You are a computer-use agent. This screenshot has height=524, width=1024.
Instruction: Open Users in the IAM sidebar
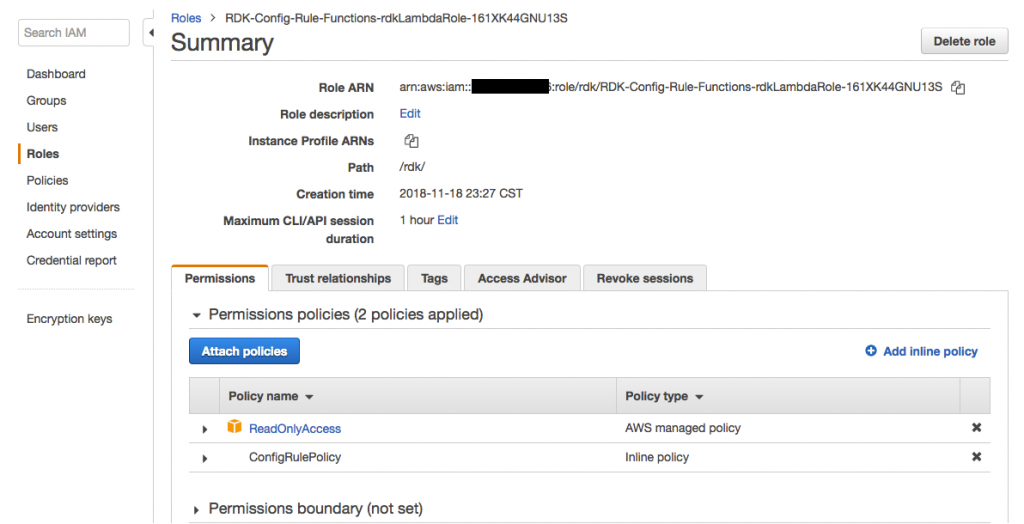point(42,127)
